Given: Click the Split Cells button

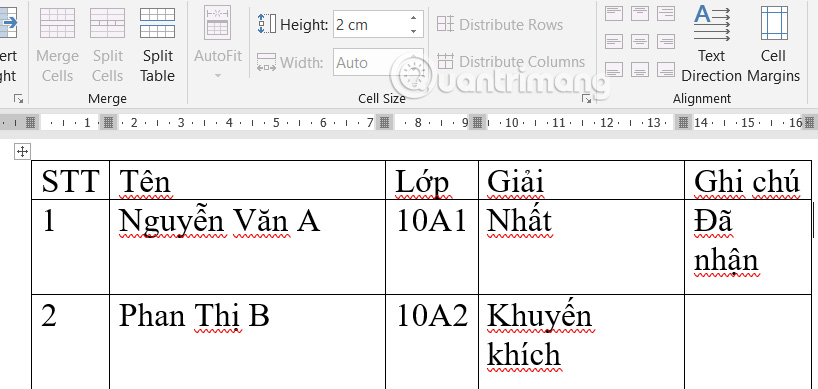Looking at the screenshot, I should click(107, 45).
